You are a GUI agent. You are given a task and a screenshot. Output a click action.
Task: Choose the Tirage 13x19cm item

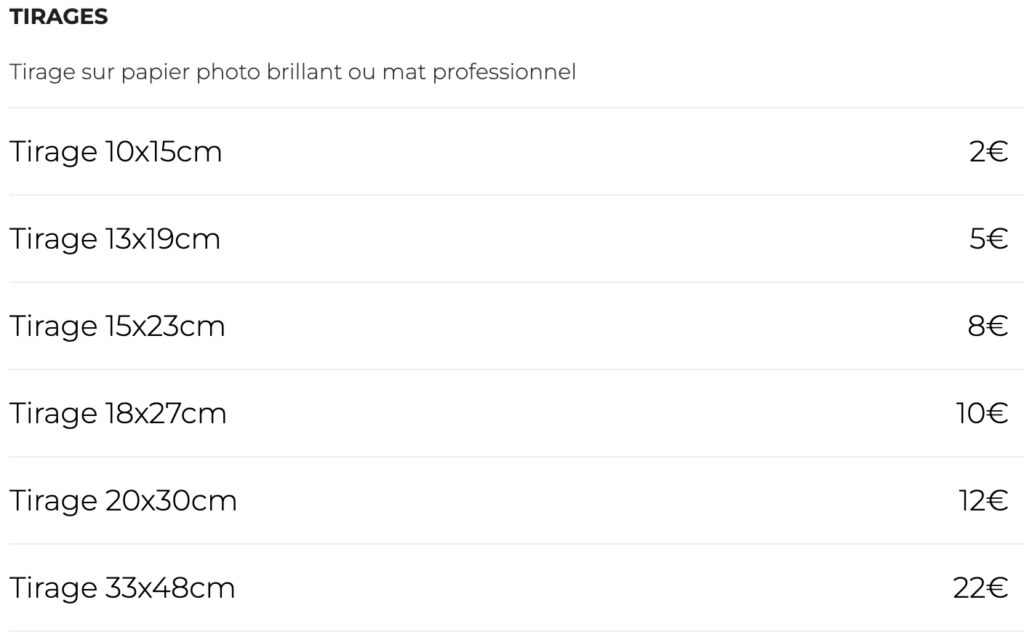pos(115,239)
